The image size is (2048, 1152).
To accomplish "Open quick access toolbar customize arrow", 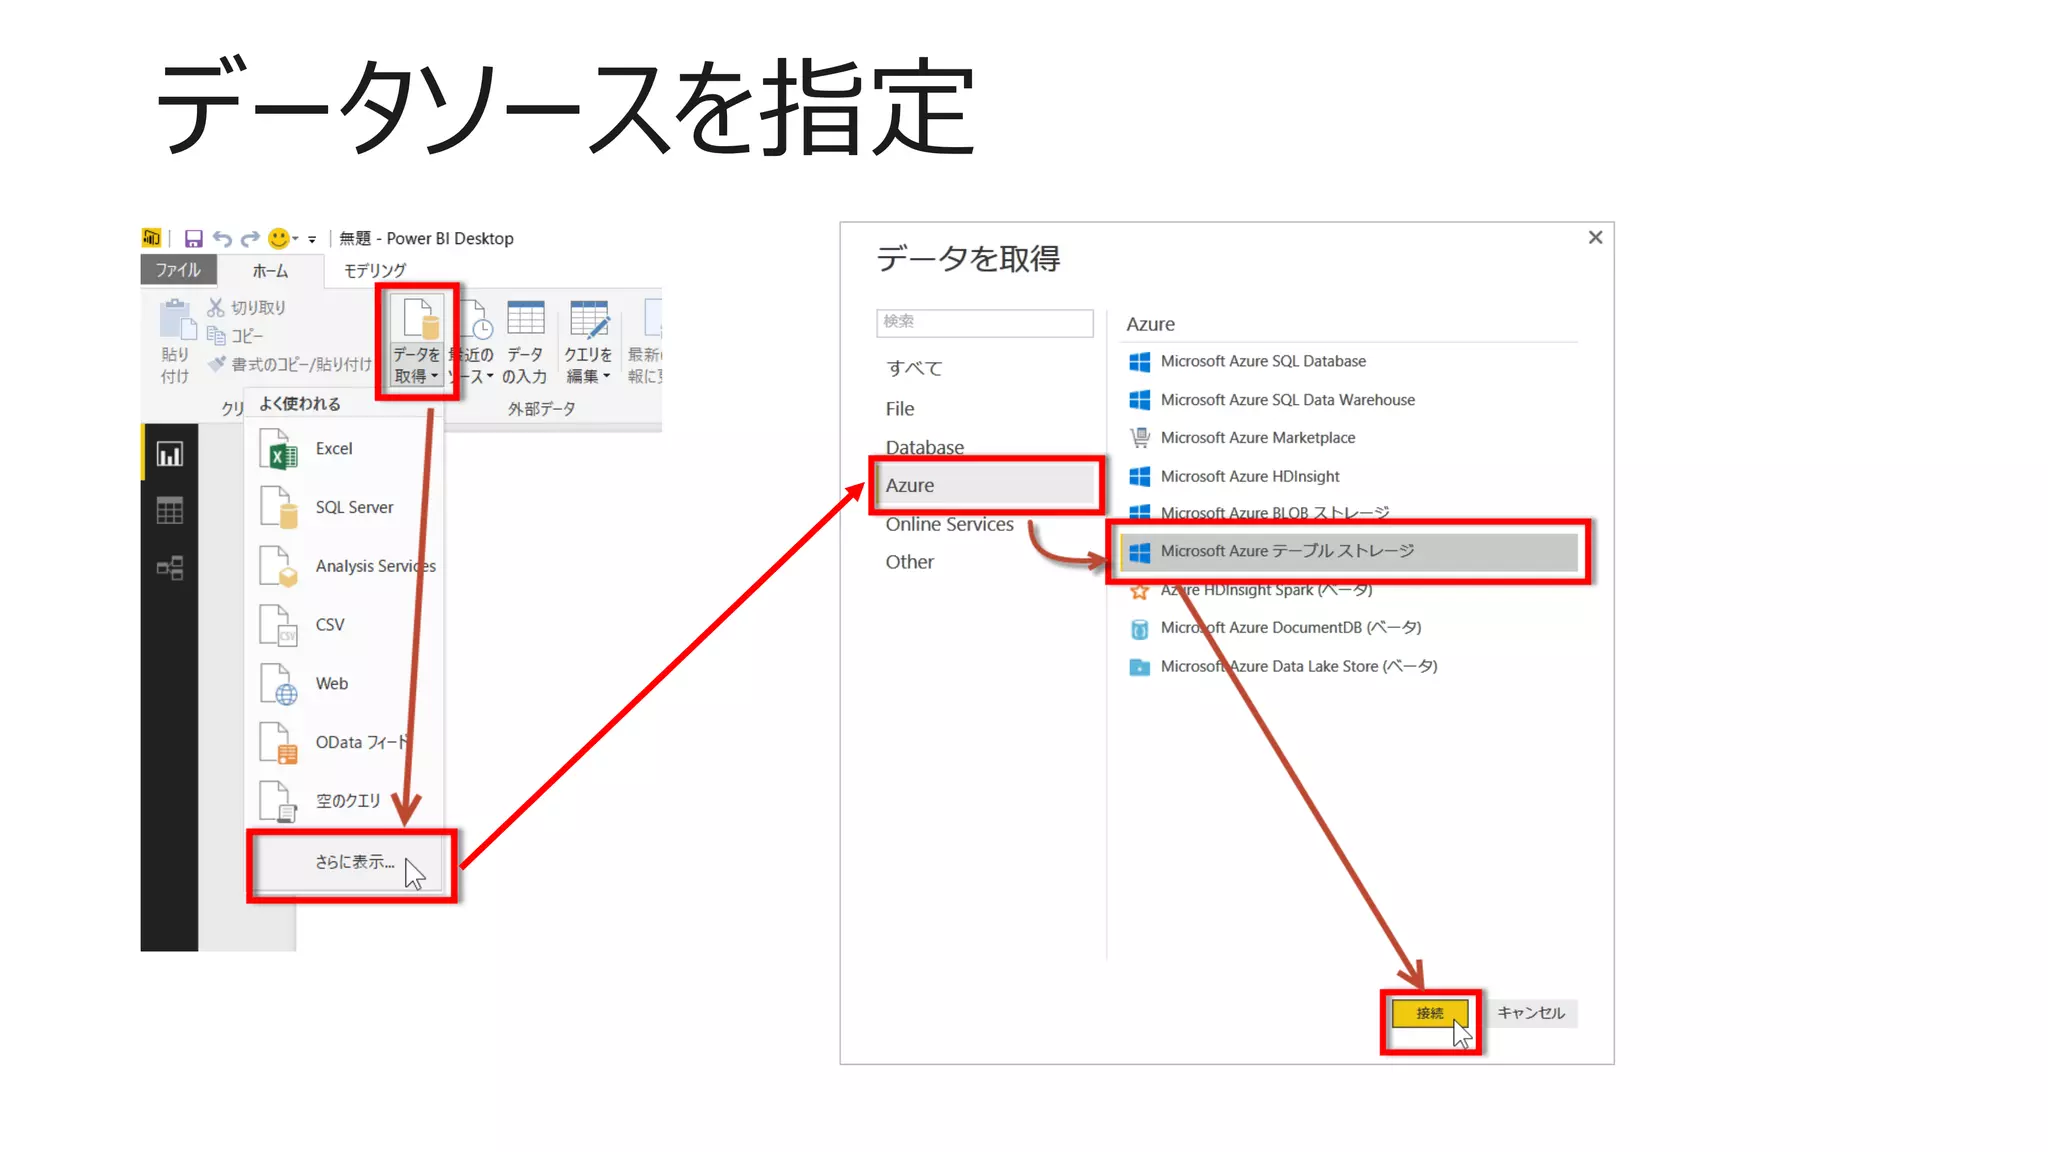I will 312,239.
